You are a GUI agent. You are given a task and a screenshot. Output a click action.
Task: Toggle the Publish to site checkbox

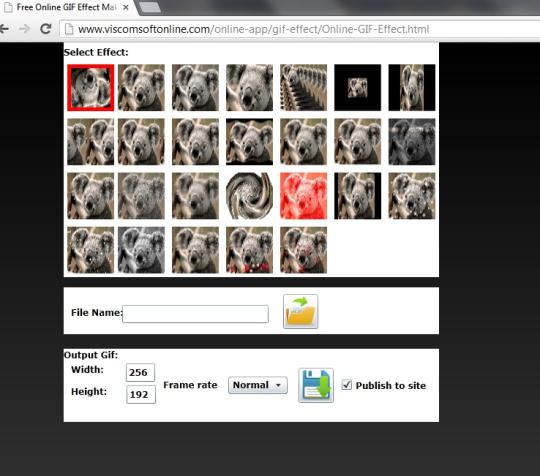click(347, 384)
